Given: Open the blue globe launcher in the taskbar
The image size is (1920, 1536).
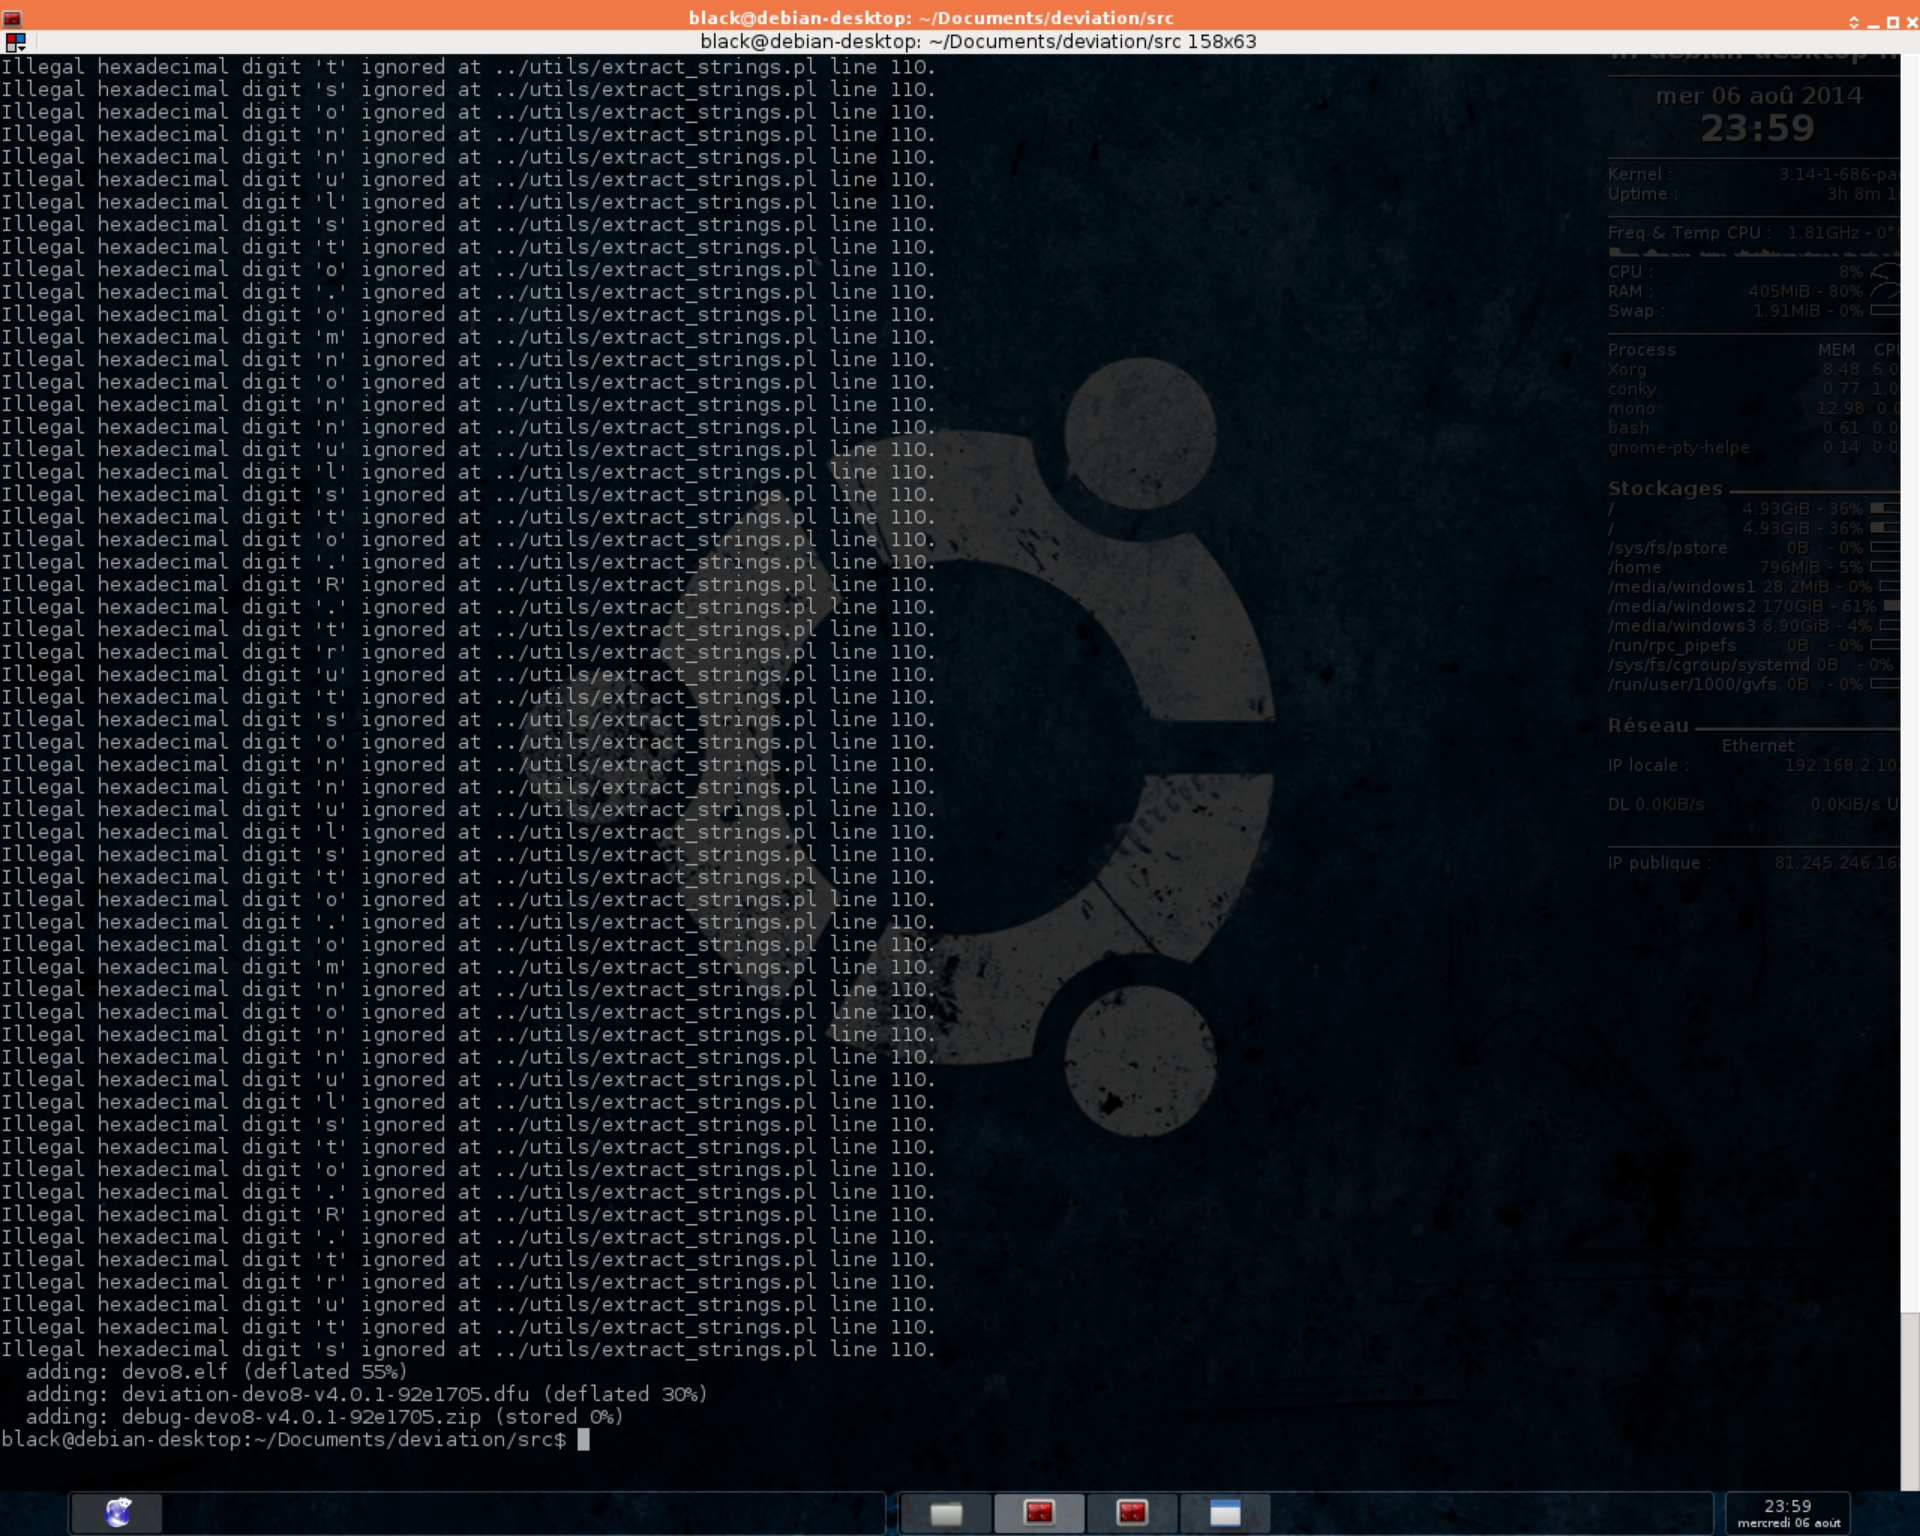Looking at the screenshot, I should tap(118, 1512).
